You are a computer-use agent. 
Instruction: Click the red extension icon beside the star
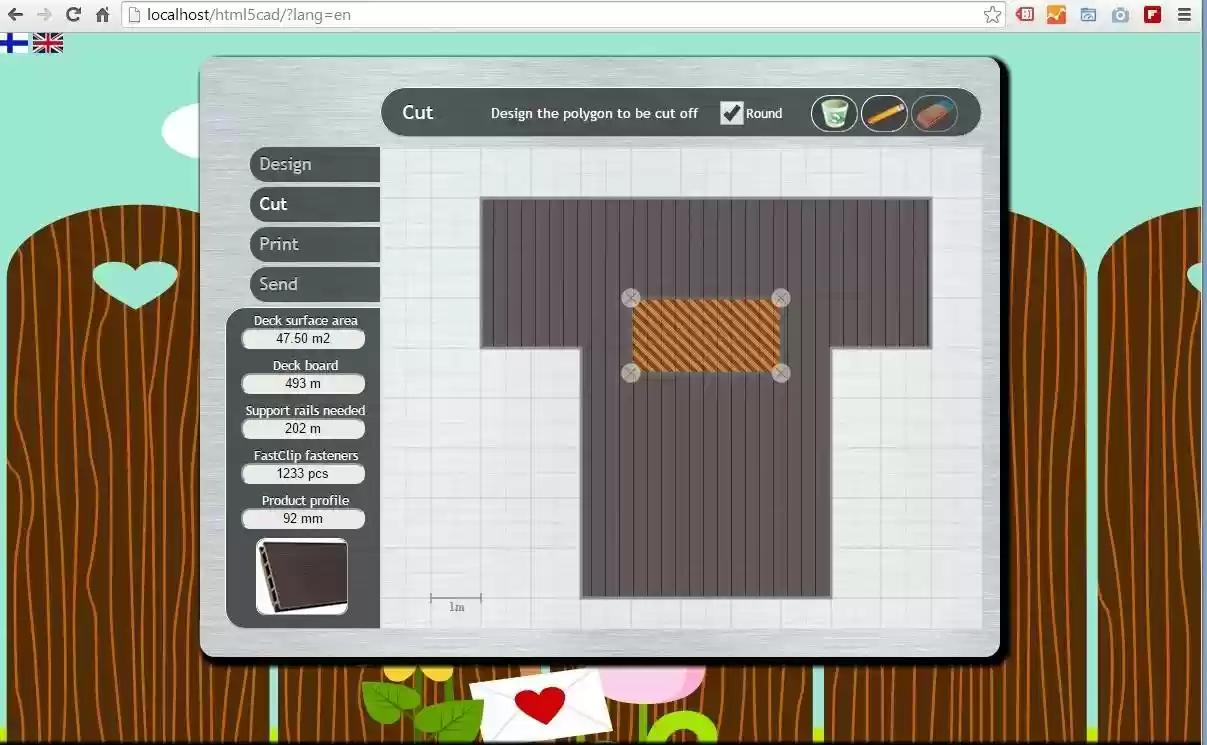pyautogui.click(x=1024, y=14)
